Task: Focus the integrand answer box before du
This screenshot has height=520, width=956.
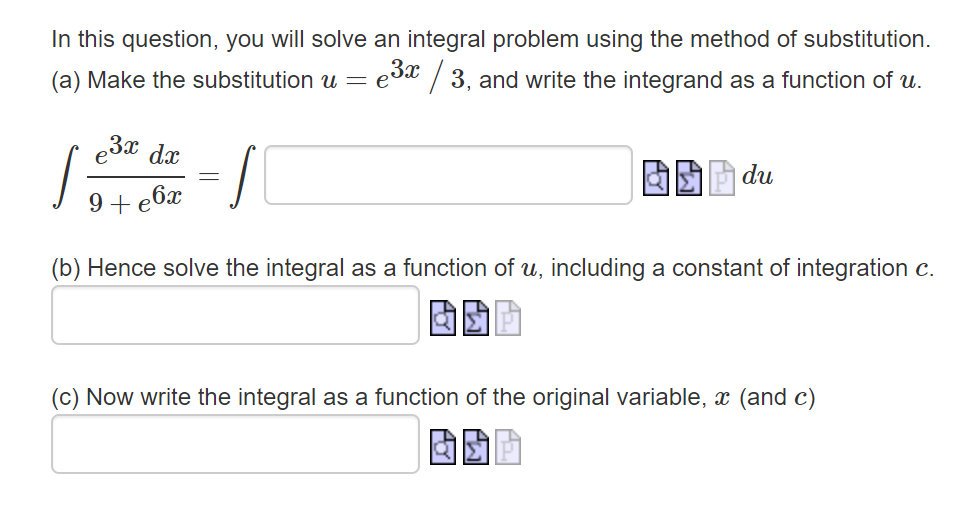Action: [x=448, y=175]
